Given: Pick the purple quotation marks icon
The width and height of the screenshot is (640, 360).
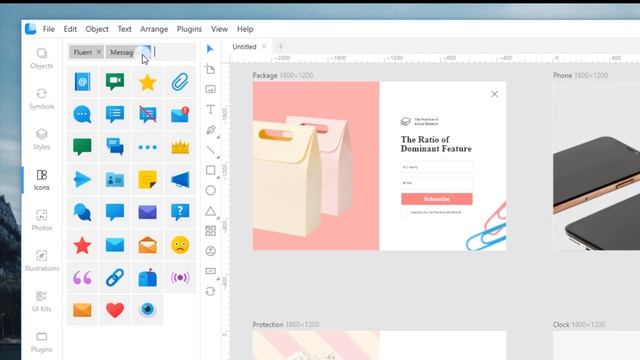Looking at the screenshot, I should pos(82,278).
